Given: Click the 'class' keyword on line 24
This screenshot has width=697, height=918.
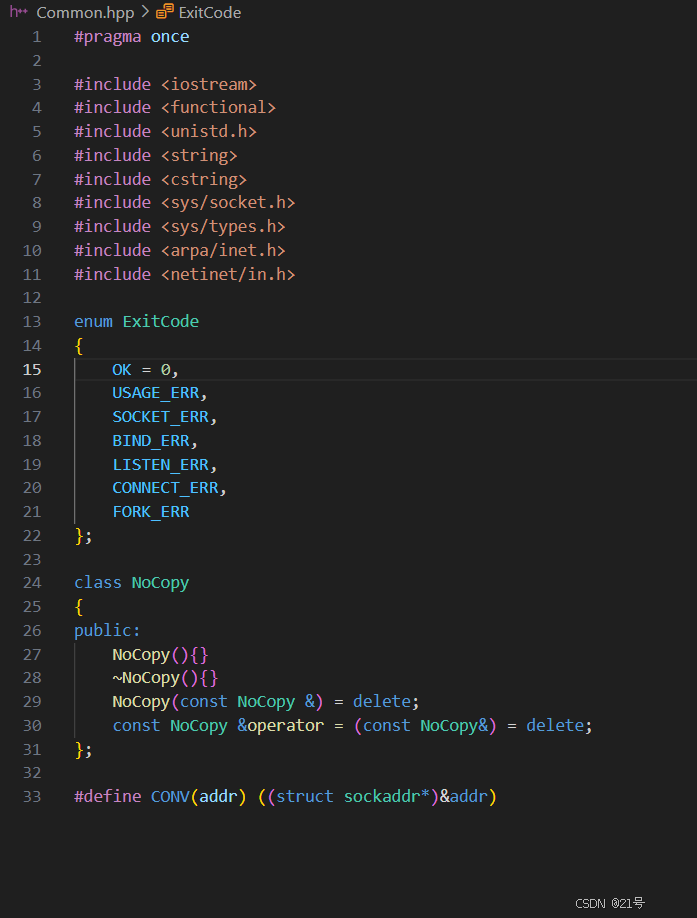Looking at the screenshot, I should coord(98,583).
